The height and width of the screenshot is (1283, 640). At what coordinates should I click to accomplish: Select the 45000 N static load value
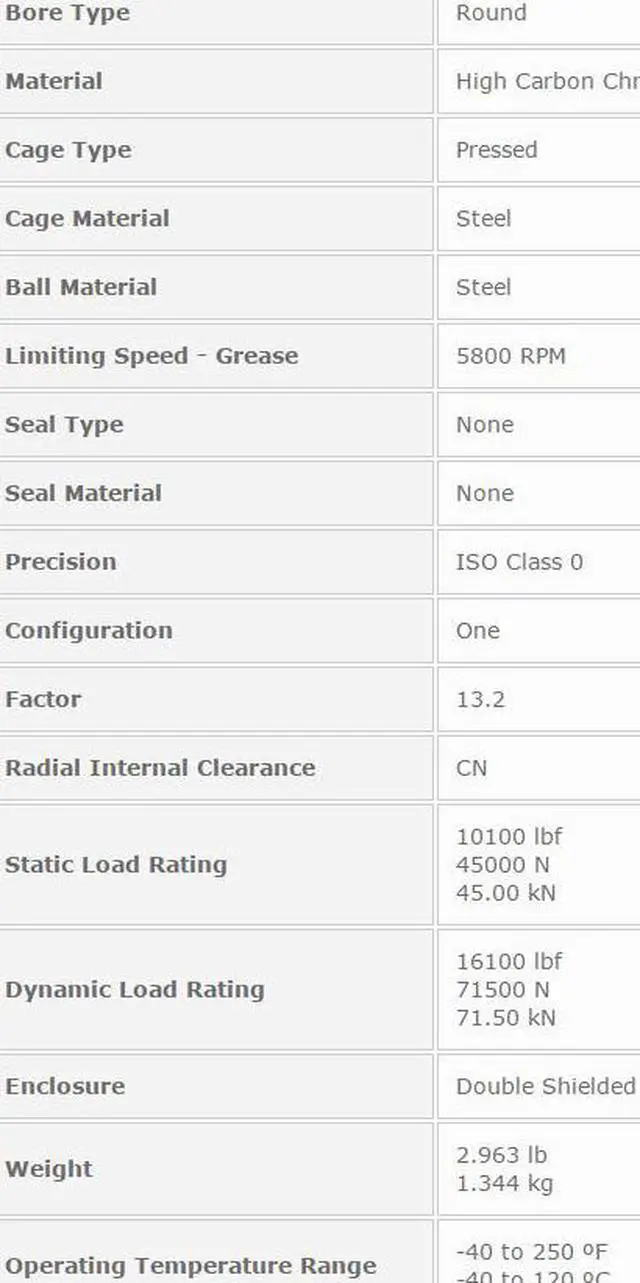[x=502, y=864]
